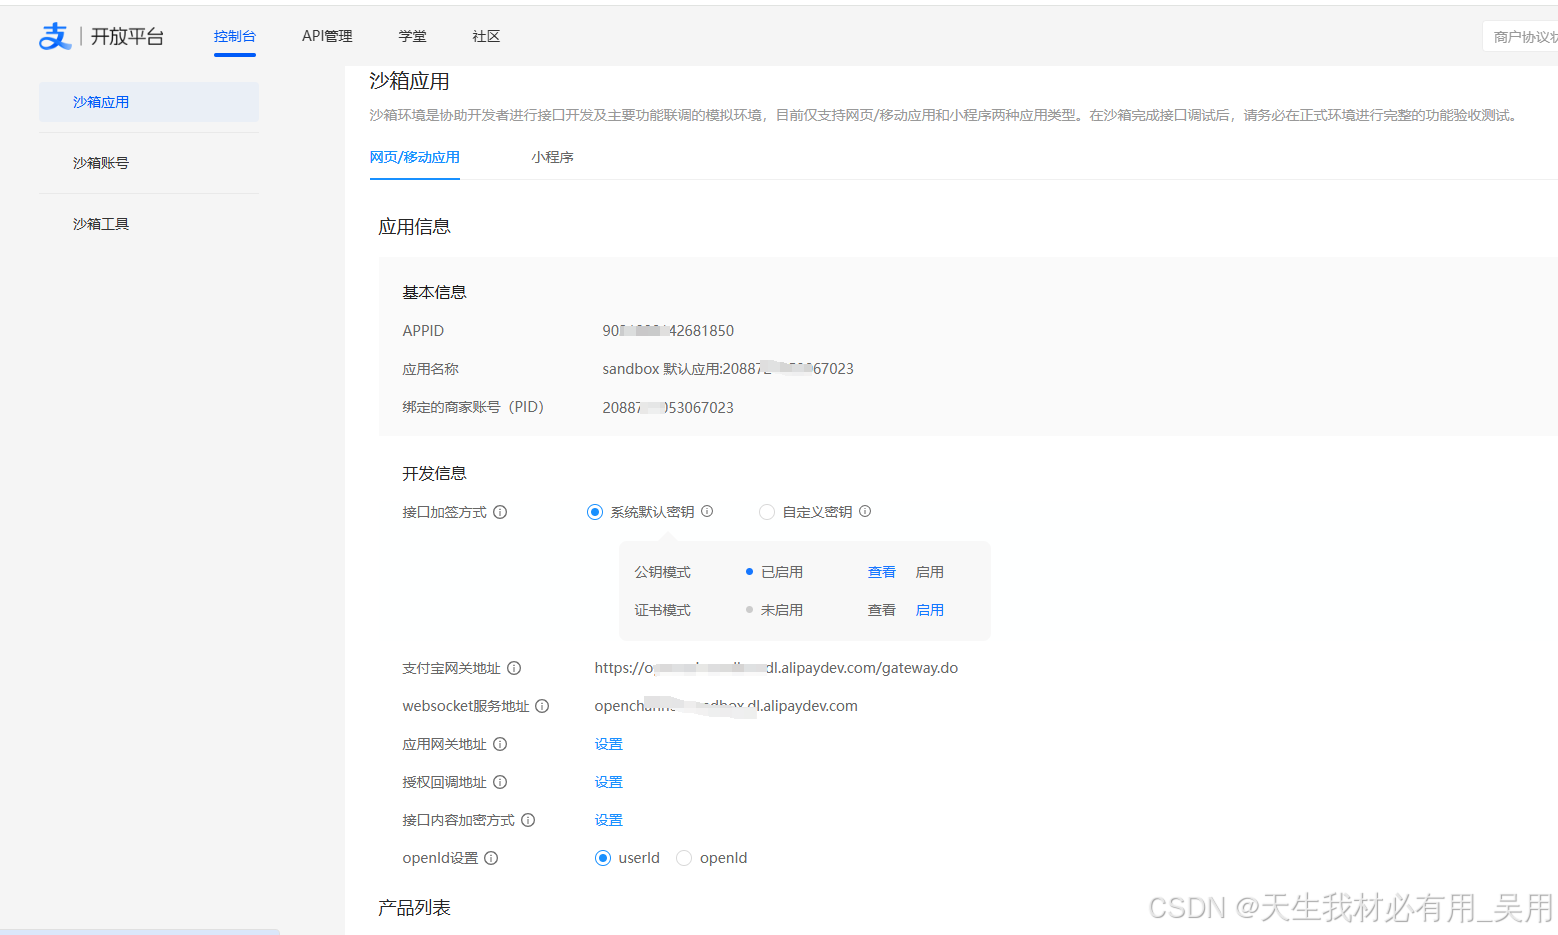Choose openId radio option
This screenshot has width=1558, height=935.
684,858
